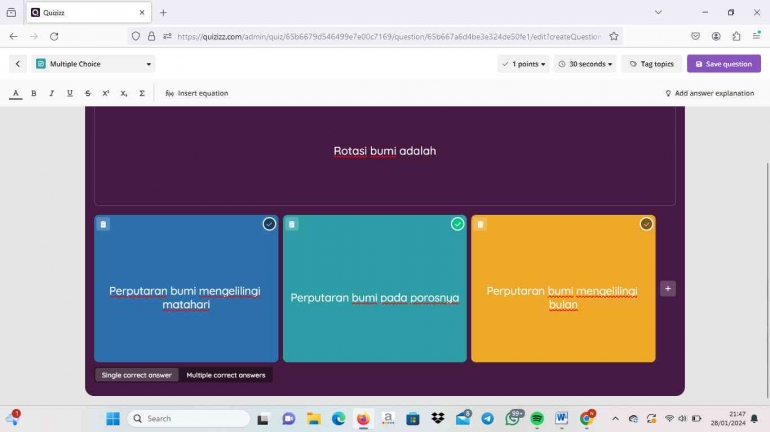Bookmark this page with the star icon

tap(614, 36)
